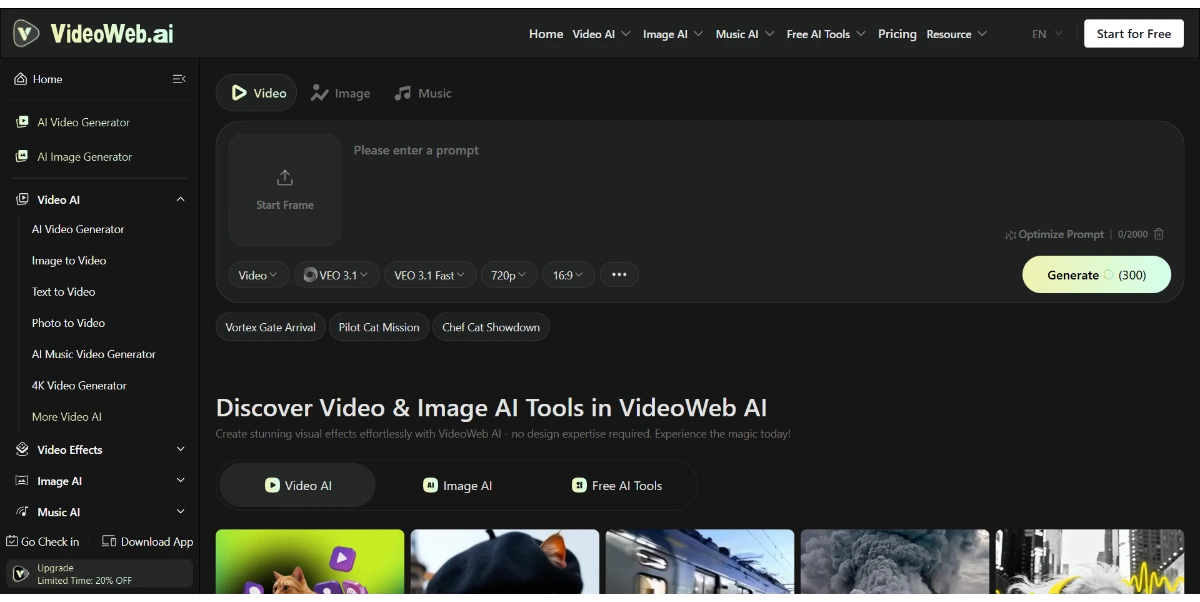The height and width of the screenshot is (602, 1200).
Task: Open the Resource dropdown menu
Action: [956, 34]
